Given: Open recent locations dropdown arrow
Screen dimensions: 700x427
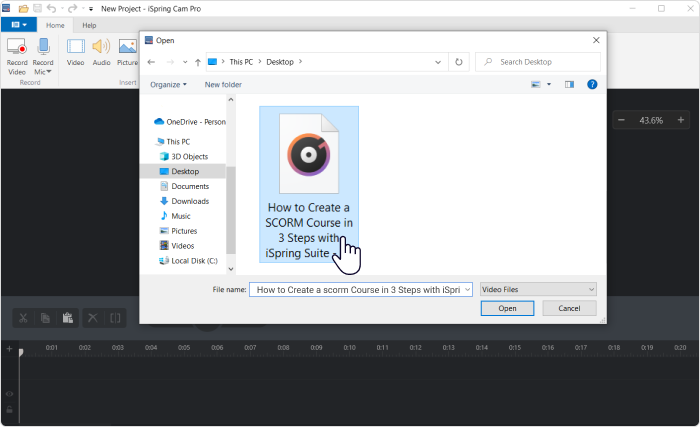Looking at the screenshot, I should pos(185,63).
